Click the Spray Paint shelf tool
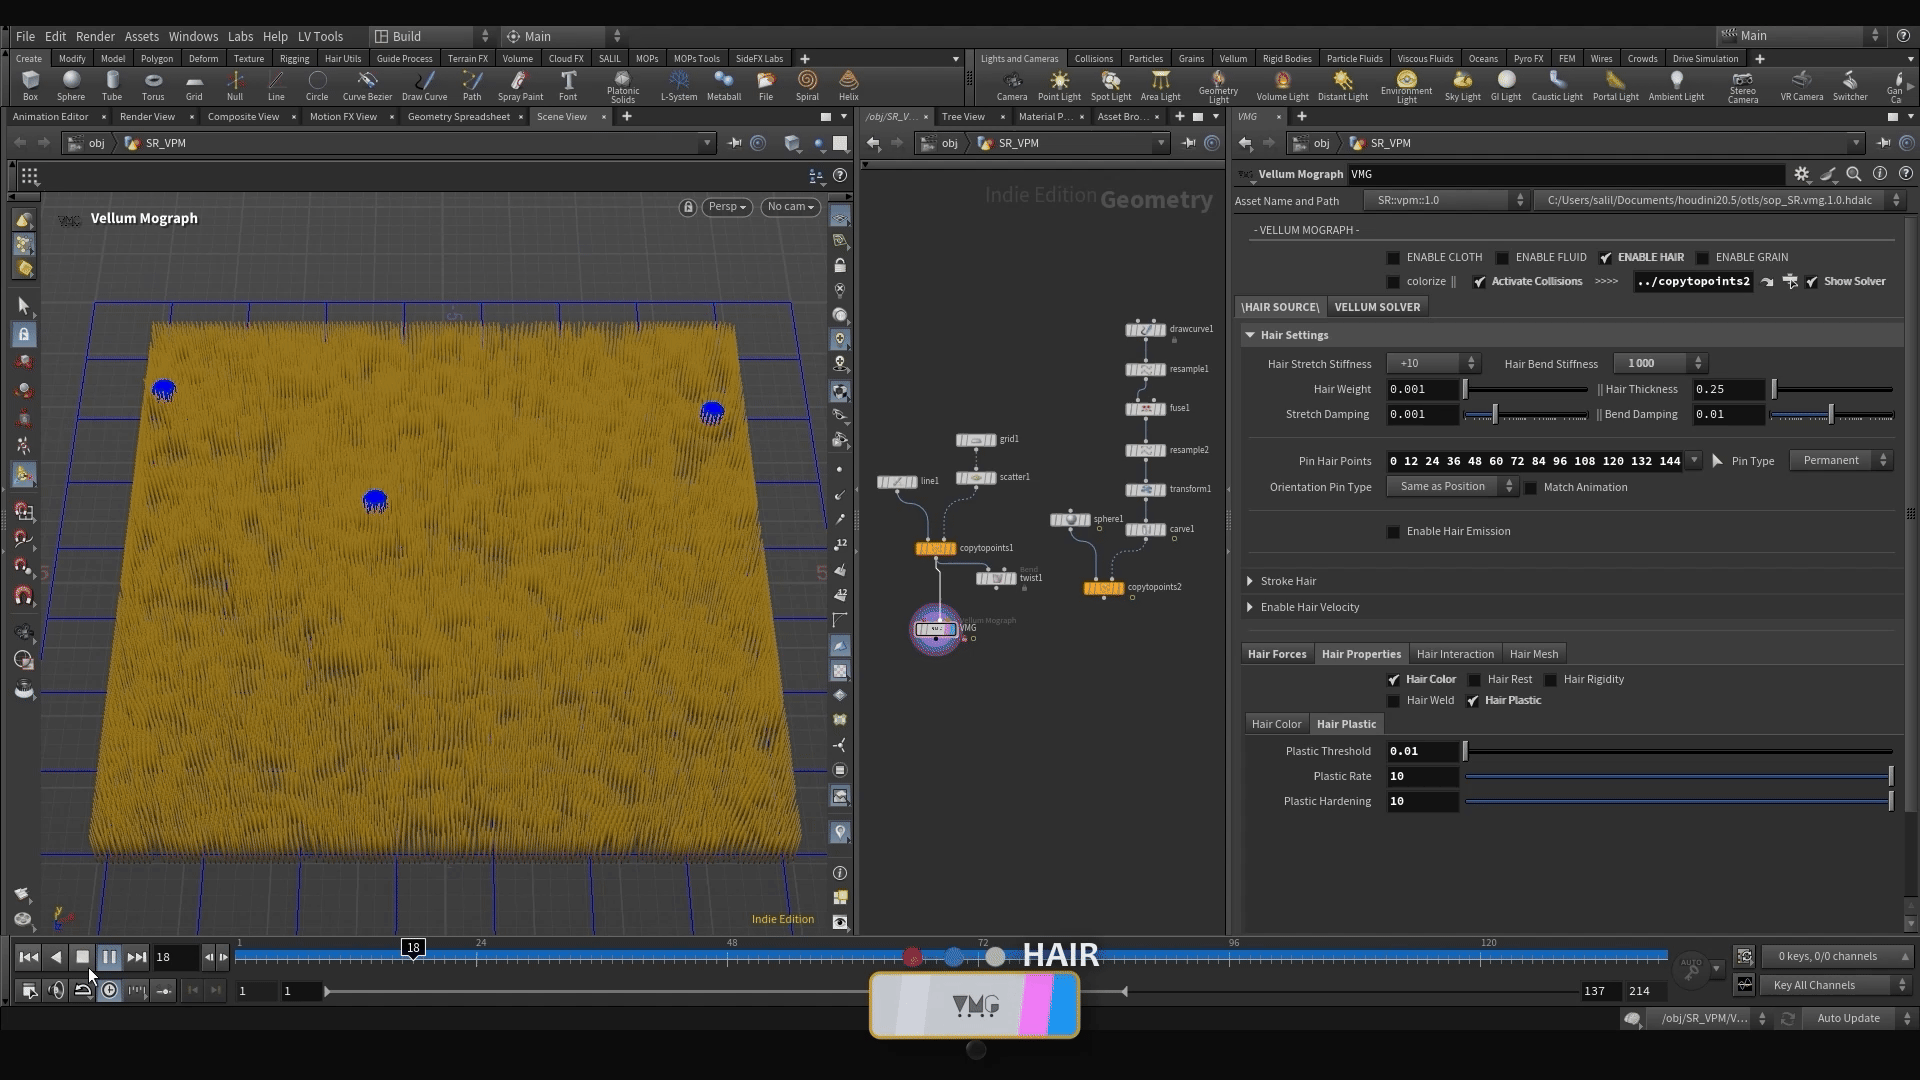This screenshot has width=1920, height=1080. pos(520,85)
